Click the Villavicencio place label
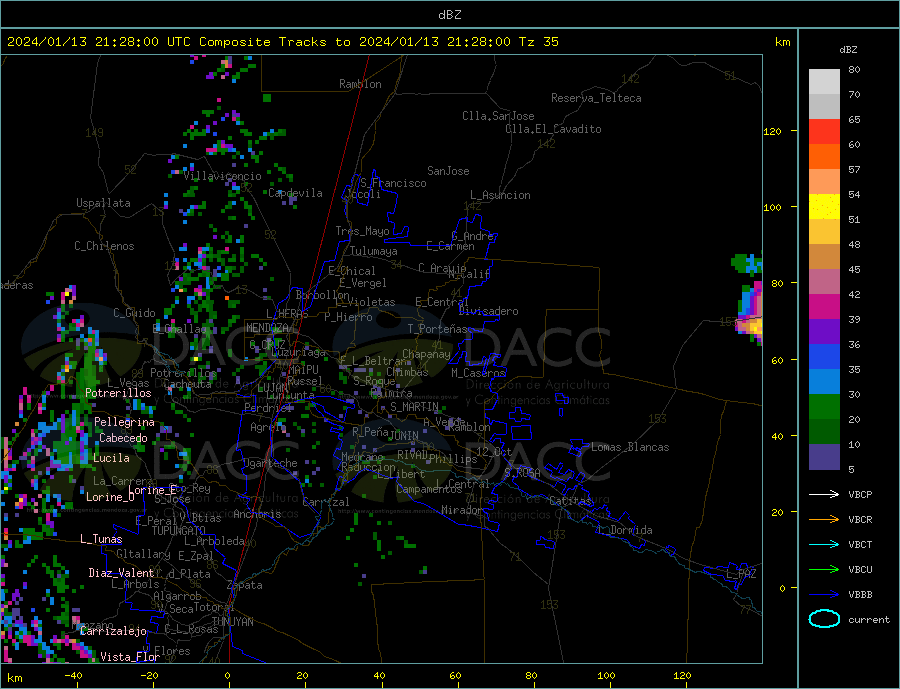This screenshot has width=900, height=689. [222, 176]
